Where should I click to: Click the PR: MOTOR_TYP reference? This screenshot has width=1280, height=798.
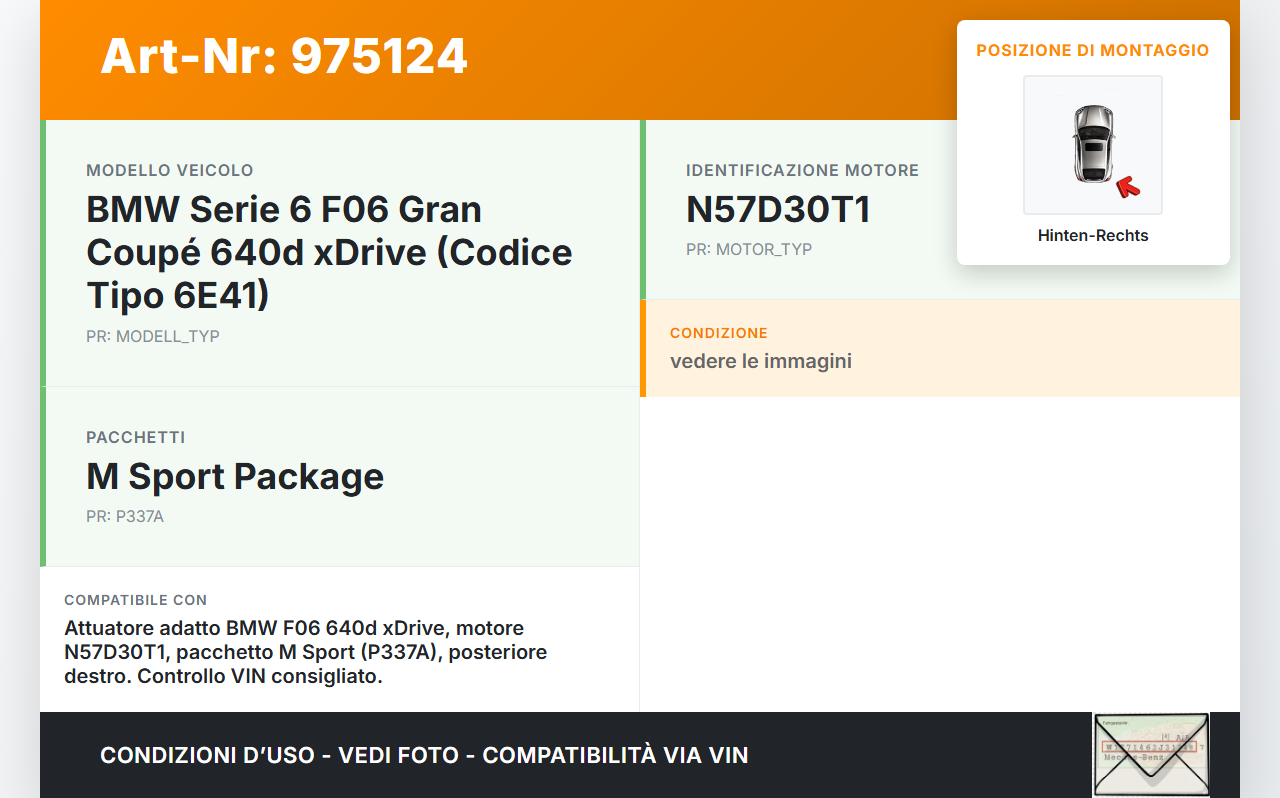click(x=749, y=249)
